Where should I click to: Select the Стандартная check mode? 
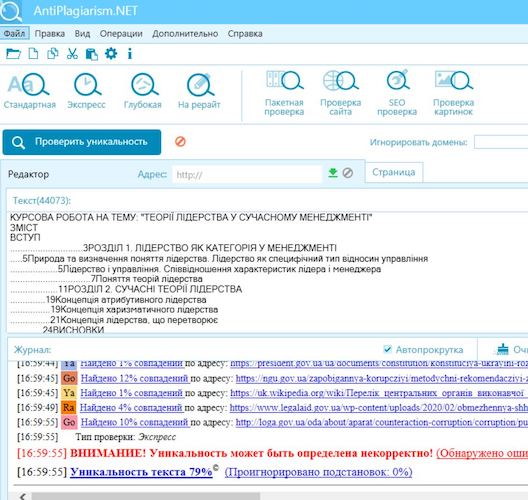(x=30, y=91)
